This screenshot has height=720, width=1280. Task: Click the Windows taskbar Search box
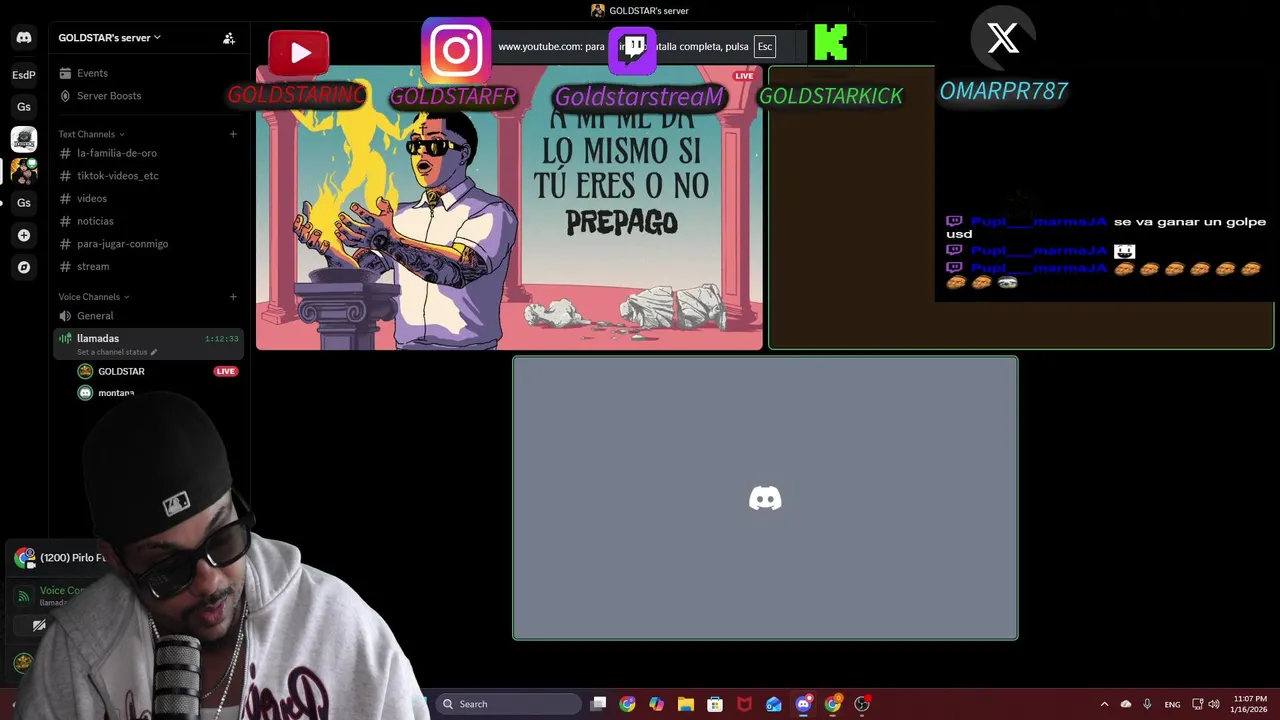coord(509,704)
